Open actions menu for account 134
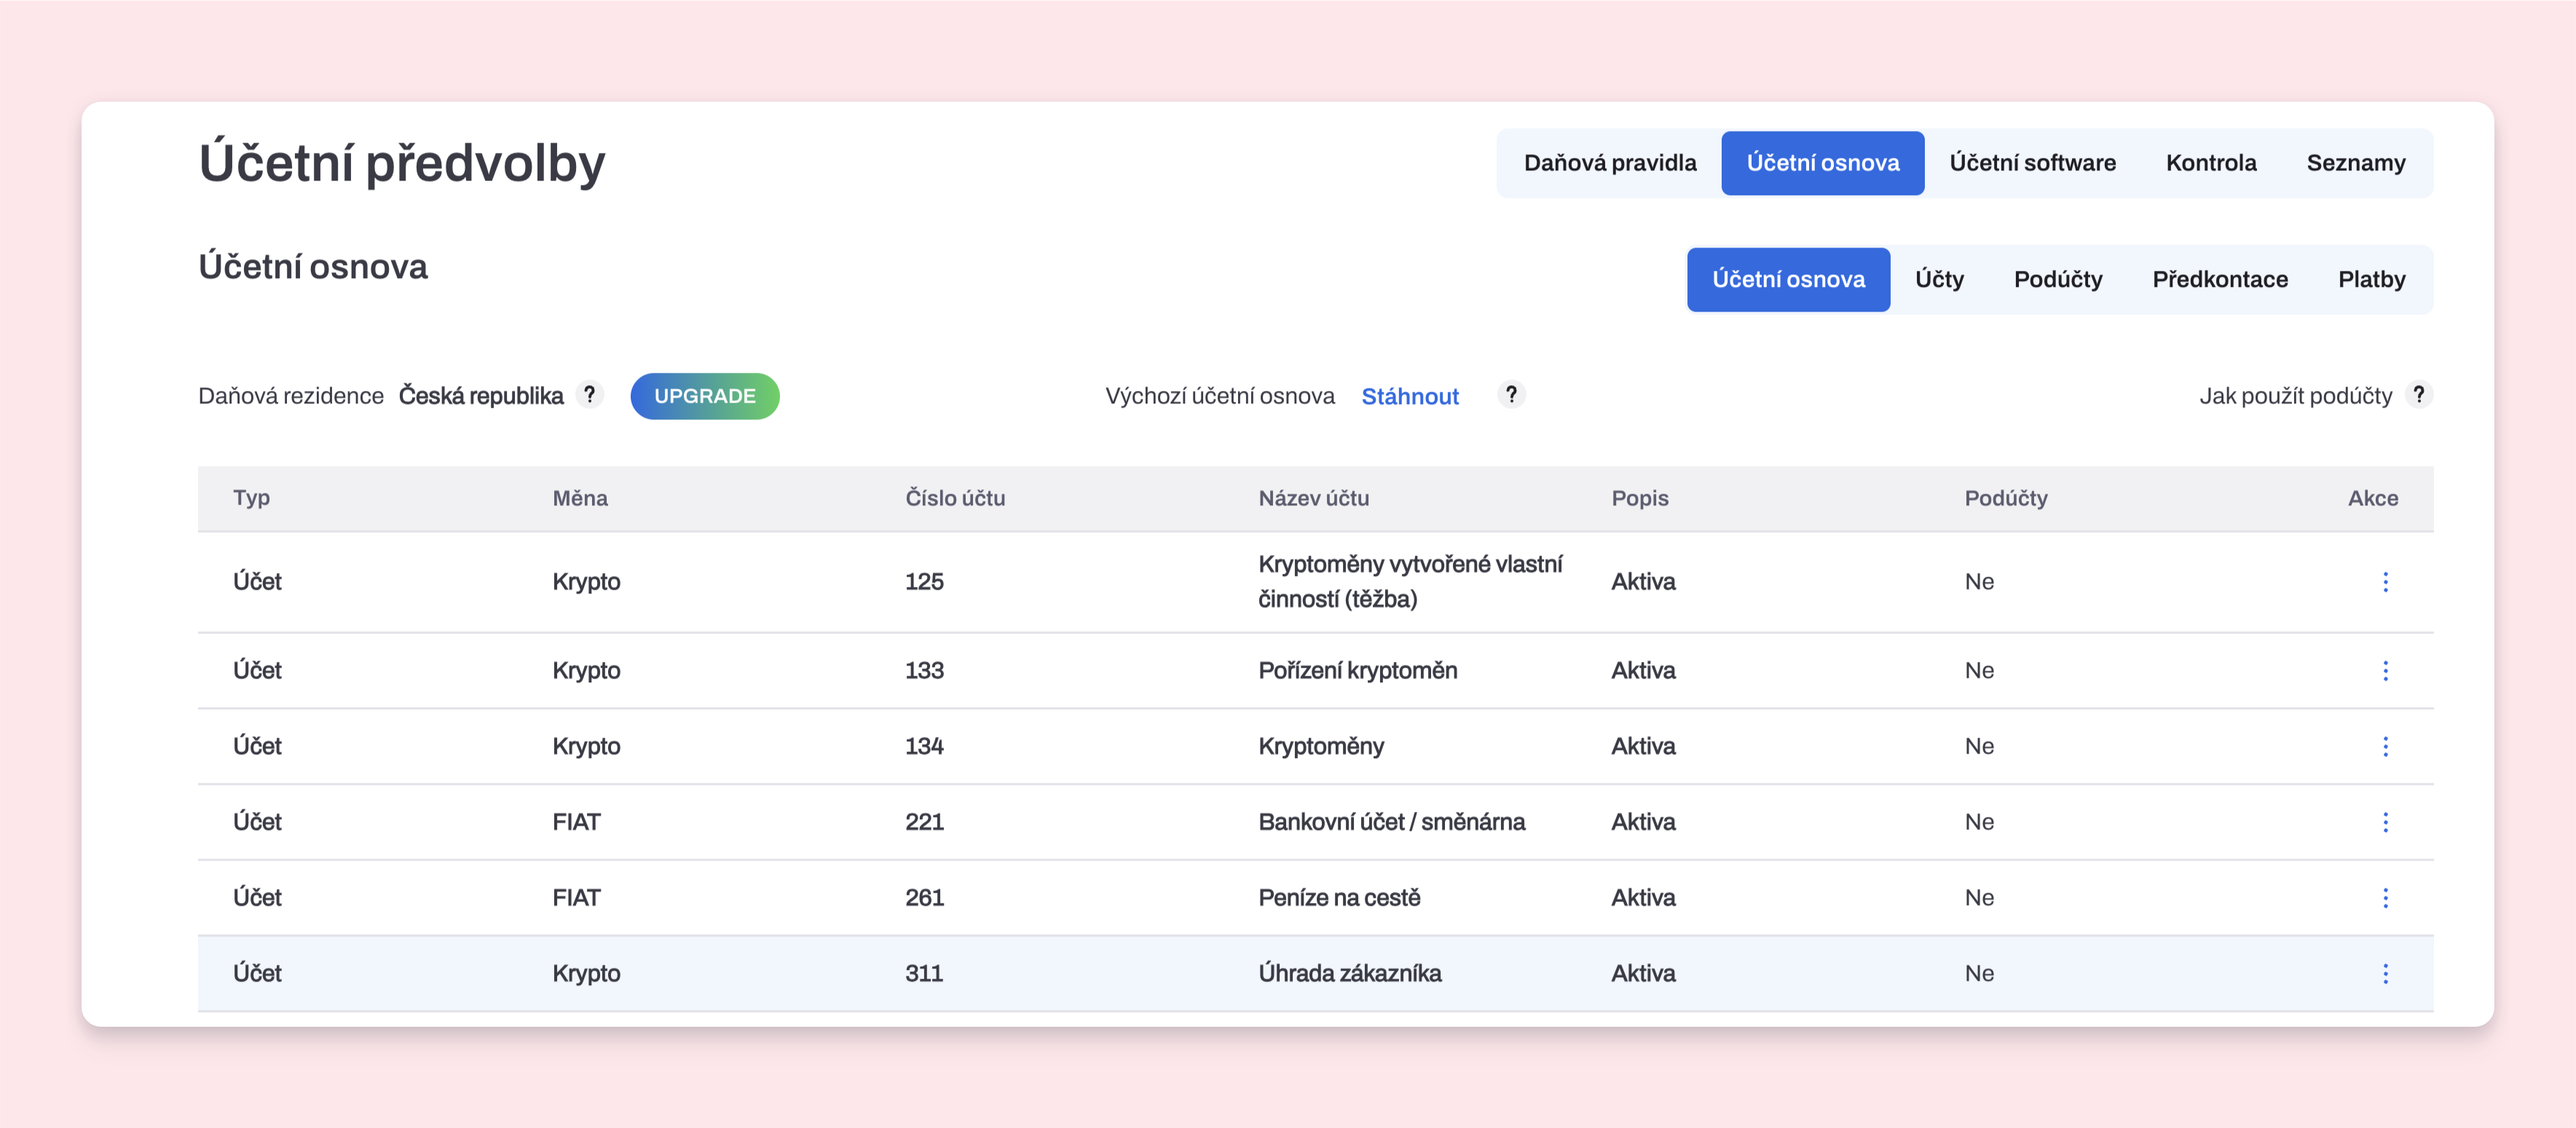 (x=2385, y=746)
